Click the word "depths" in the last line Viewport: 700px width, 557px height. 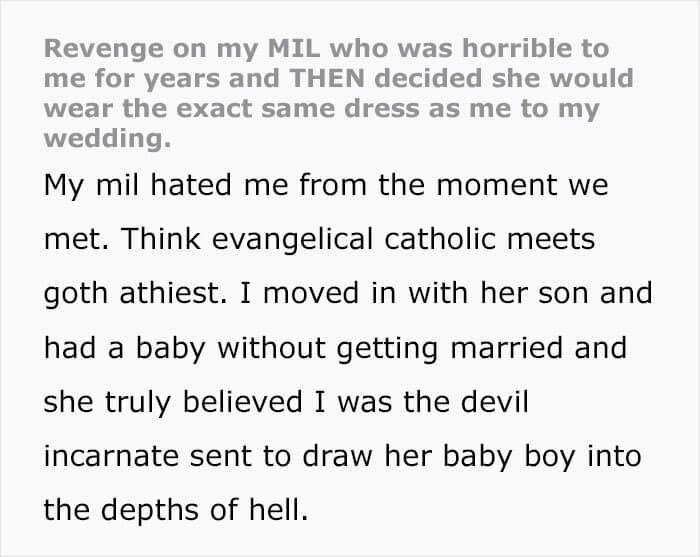(x=154, y=510)
